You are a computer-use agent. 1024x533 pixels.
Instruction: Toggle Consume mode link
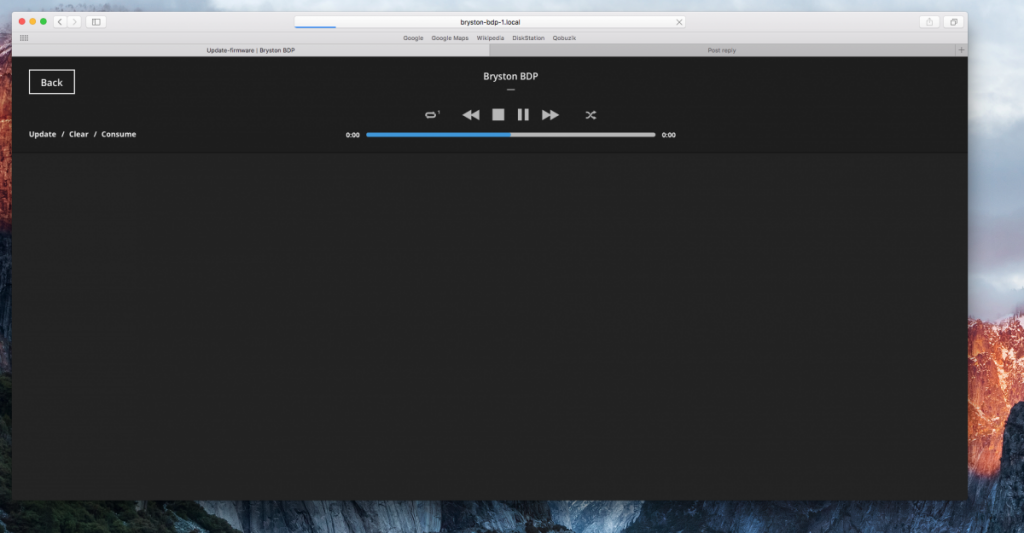pyautogui.click(x=119, y=134)
